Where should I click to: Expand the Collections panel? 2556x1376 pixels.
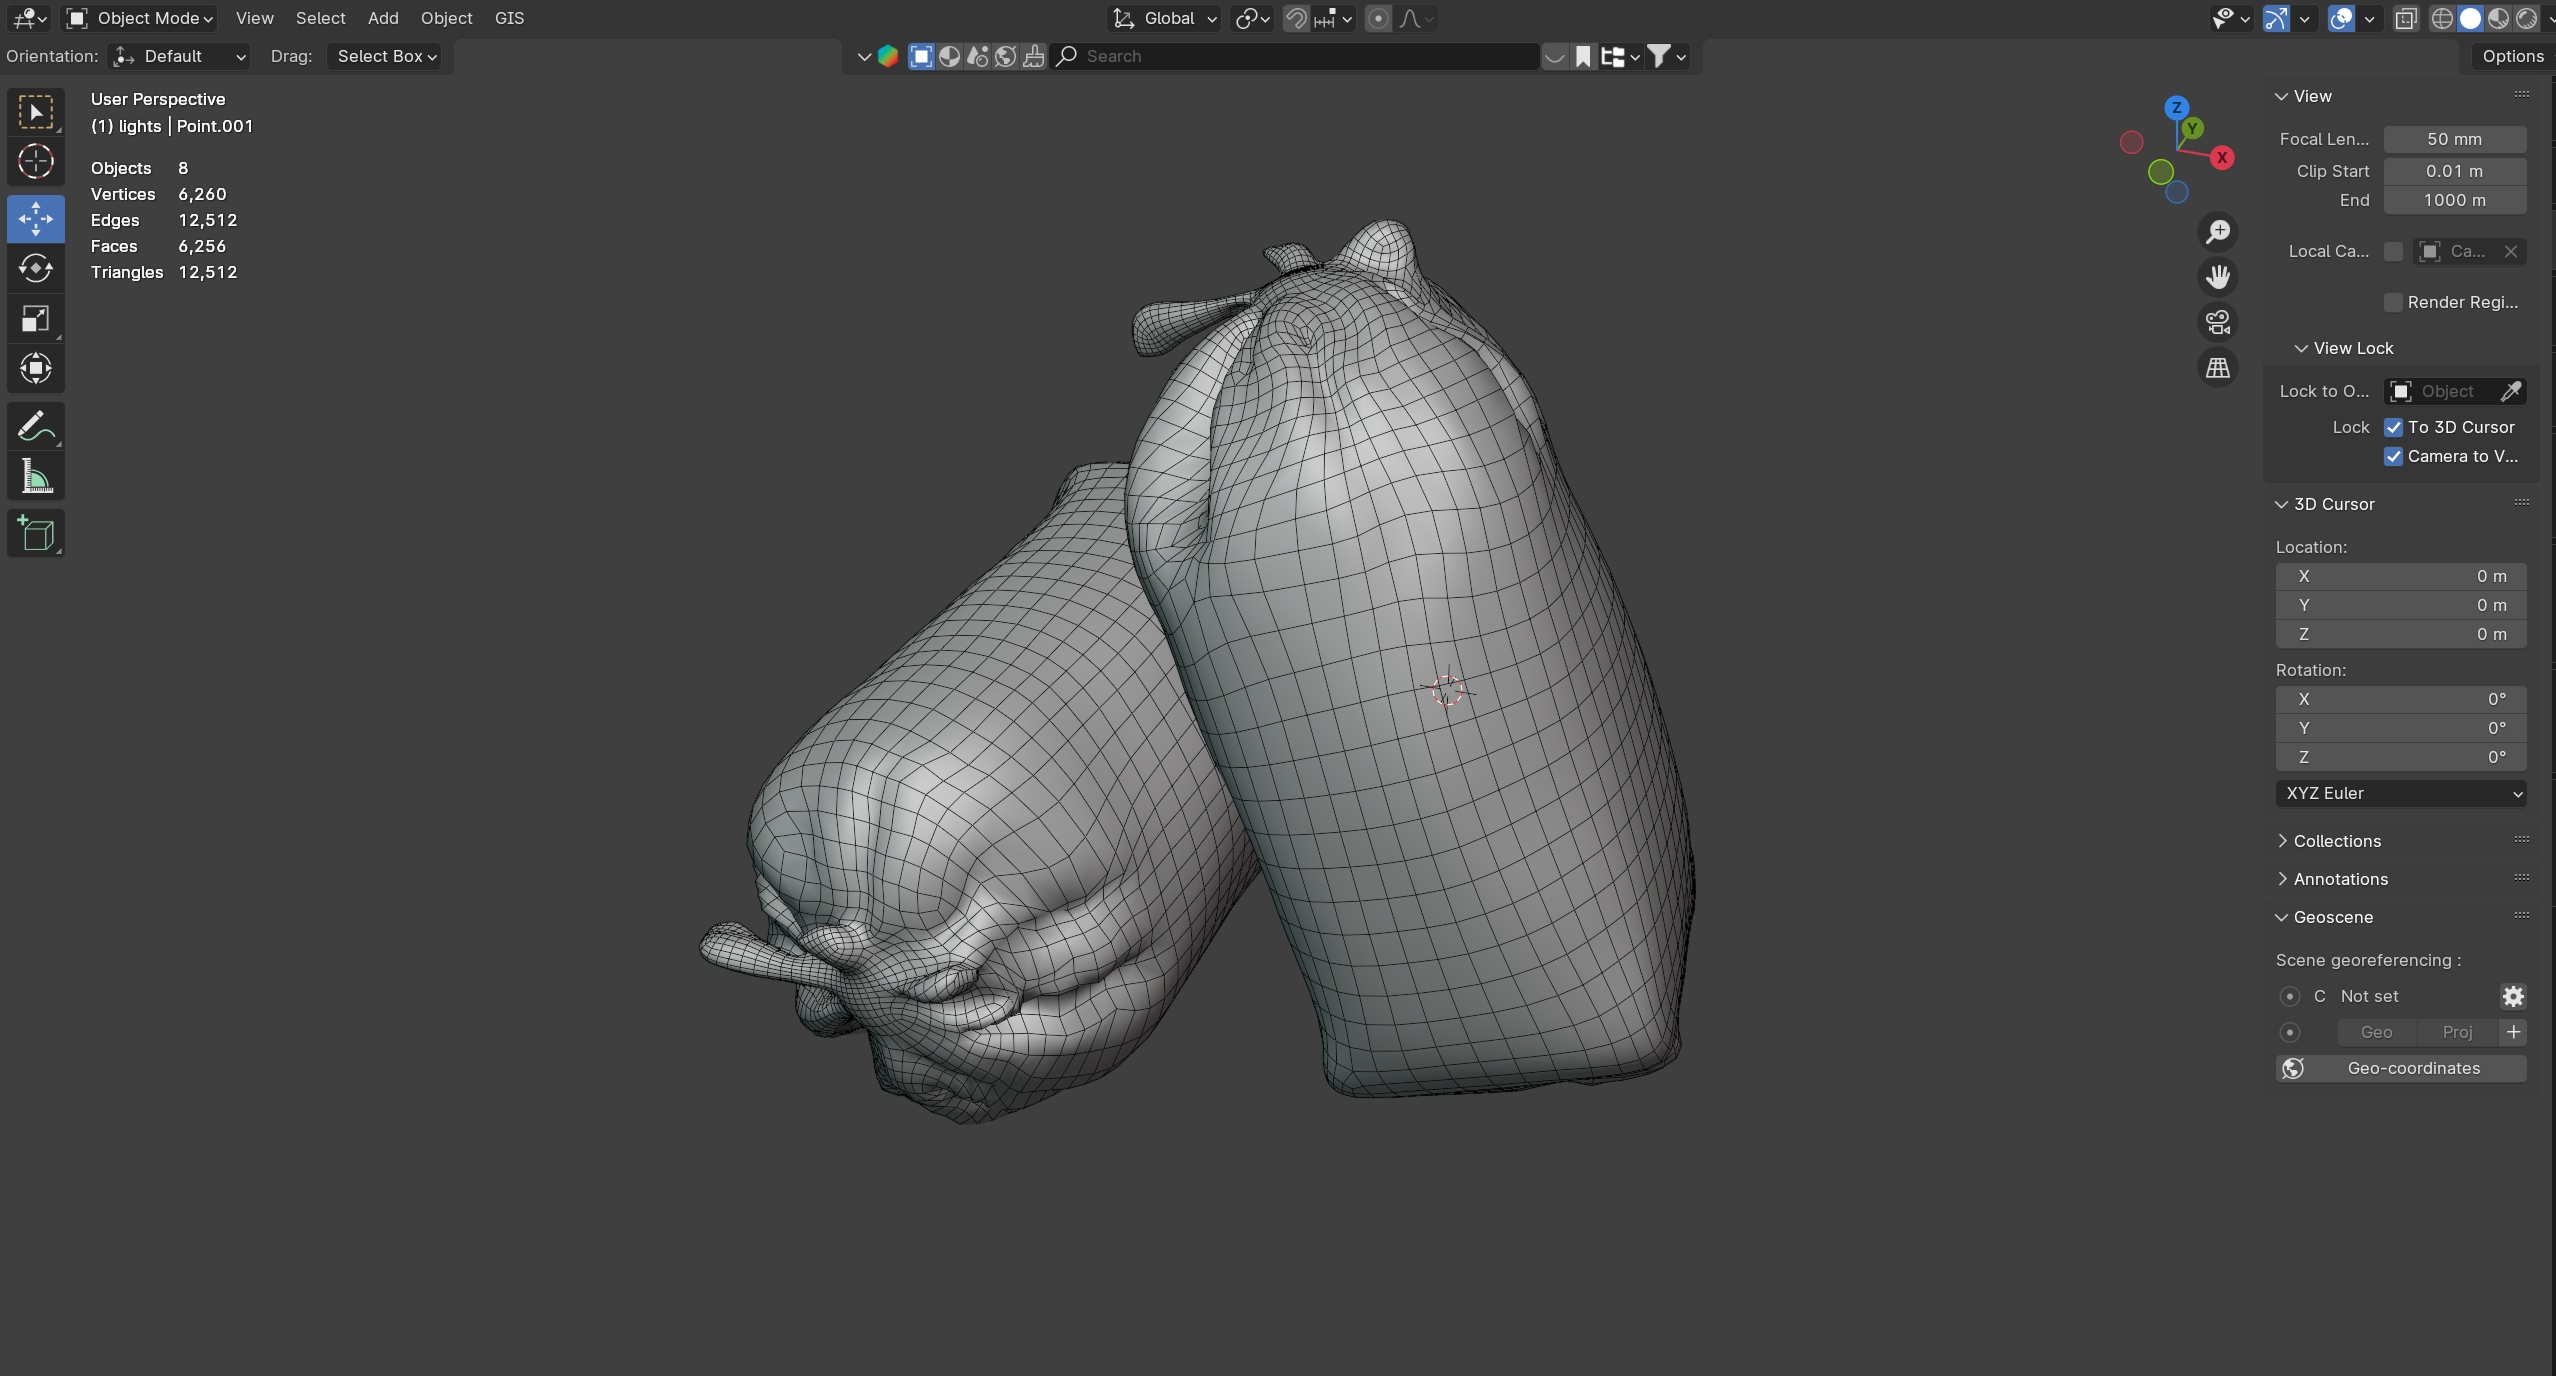point(2336,841)
